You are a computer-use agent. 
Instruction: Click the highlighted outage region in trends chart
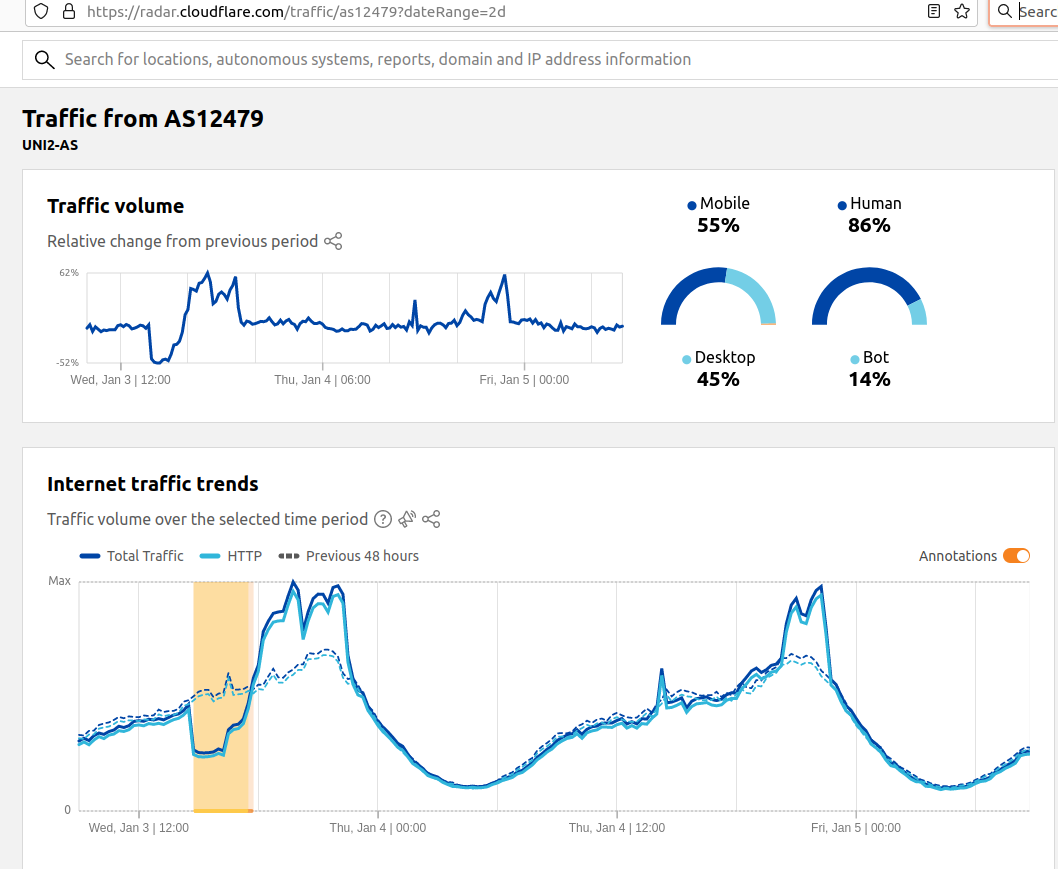pyautogui.click(x=223, y=695)
